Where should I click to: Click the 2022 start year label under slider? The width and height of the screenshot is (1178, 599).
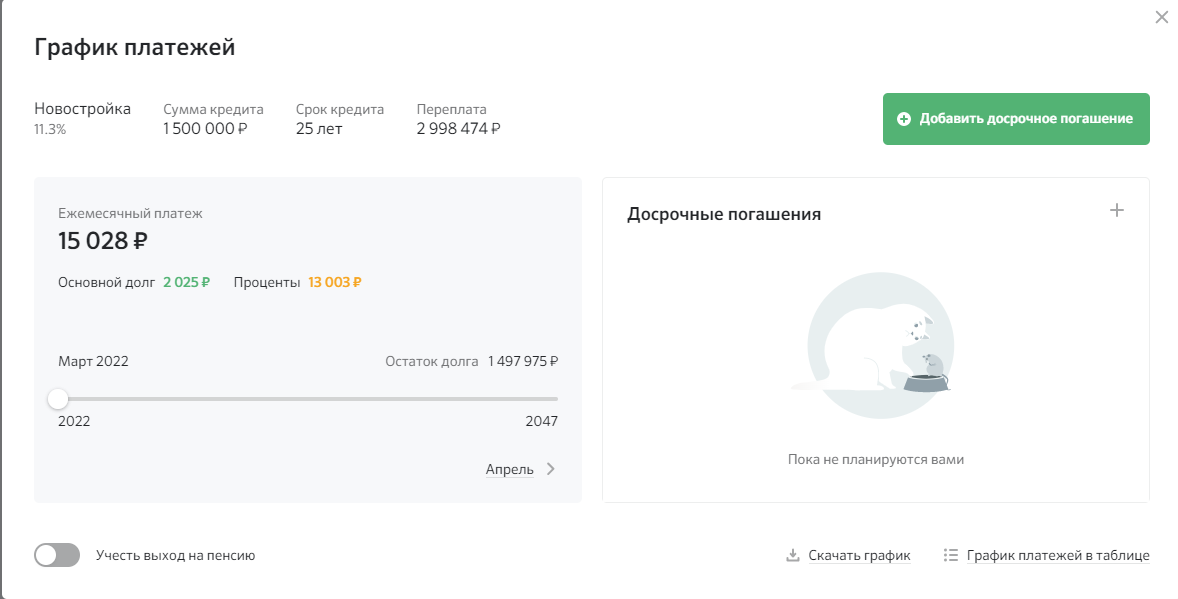click(74, 421)
